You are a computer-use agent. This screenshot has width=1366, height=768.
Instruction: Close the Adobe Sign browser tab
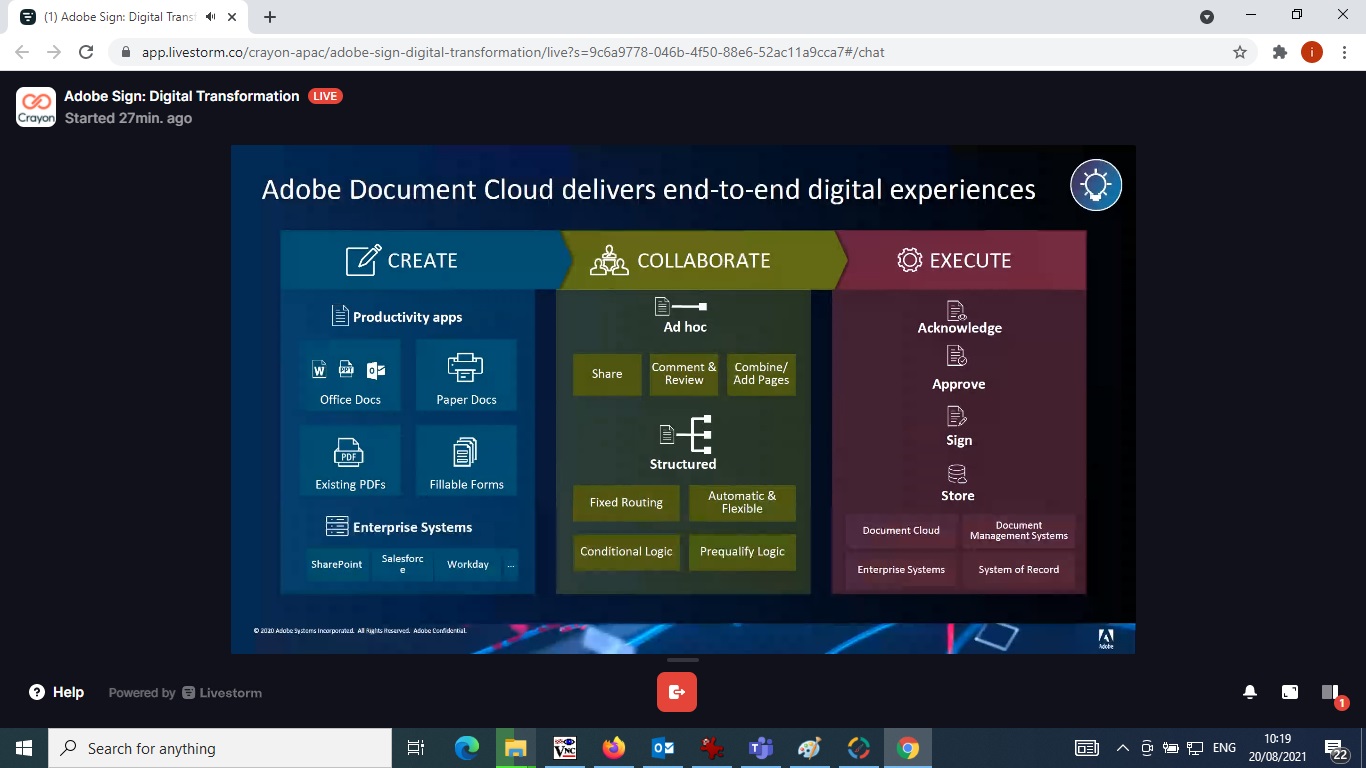point(233,17)
